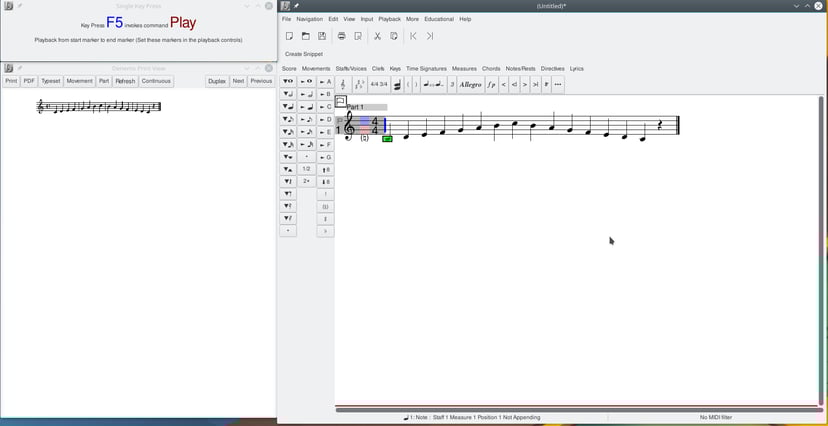Go to score end icon
The width and height of the screenshot is (828, 426).
click(430, 36)
